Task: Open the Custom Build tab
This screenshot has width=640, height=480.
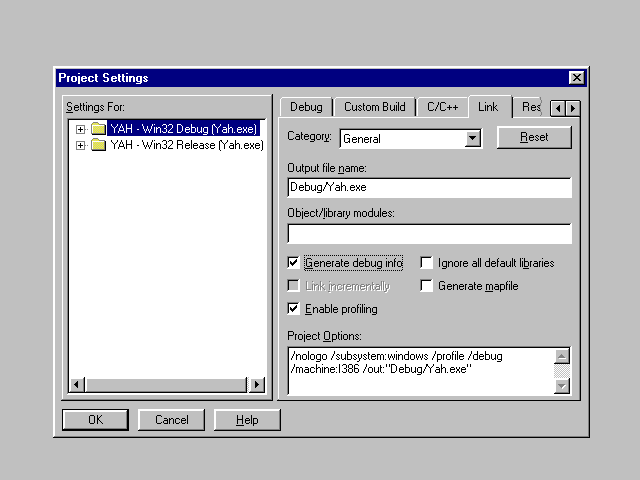Action: pos(374,107)
